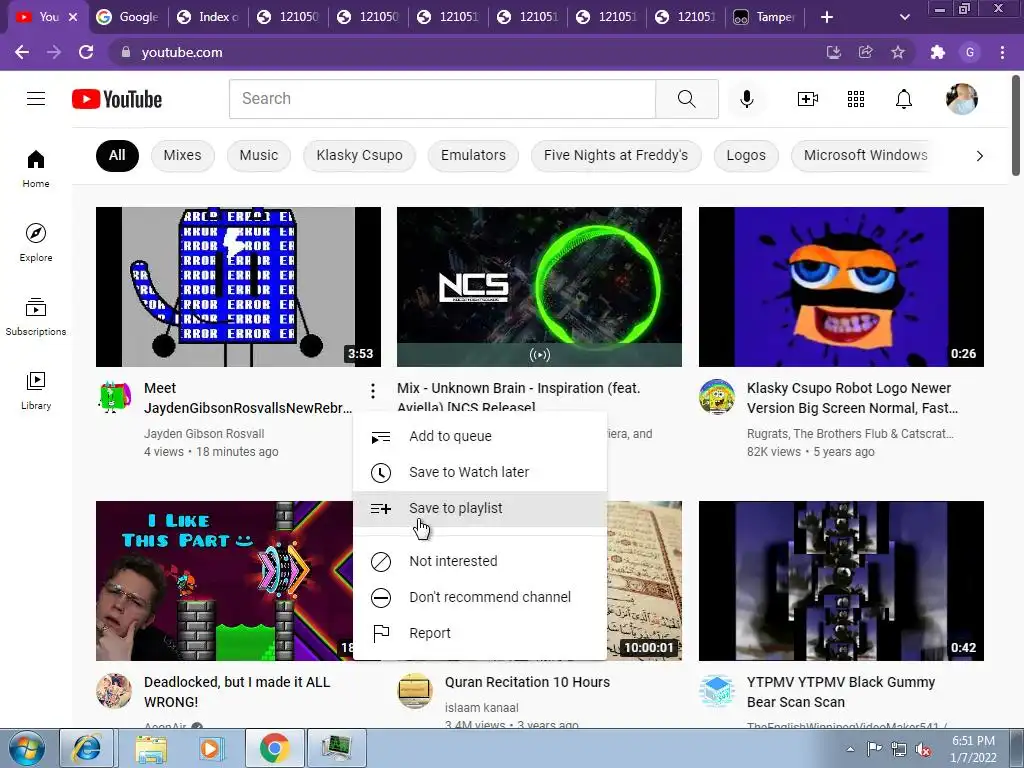1024x768 pixels.
Task: Select the Klasky Csupo filter chip
Action: coord(359,155)
